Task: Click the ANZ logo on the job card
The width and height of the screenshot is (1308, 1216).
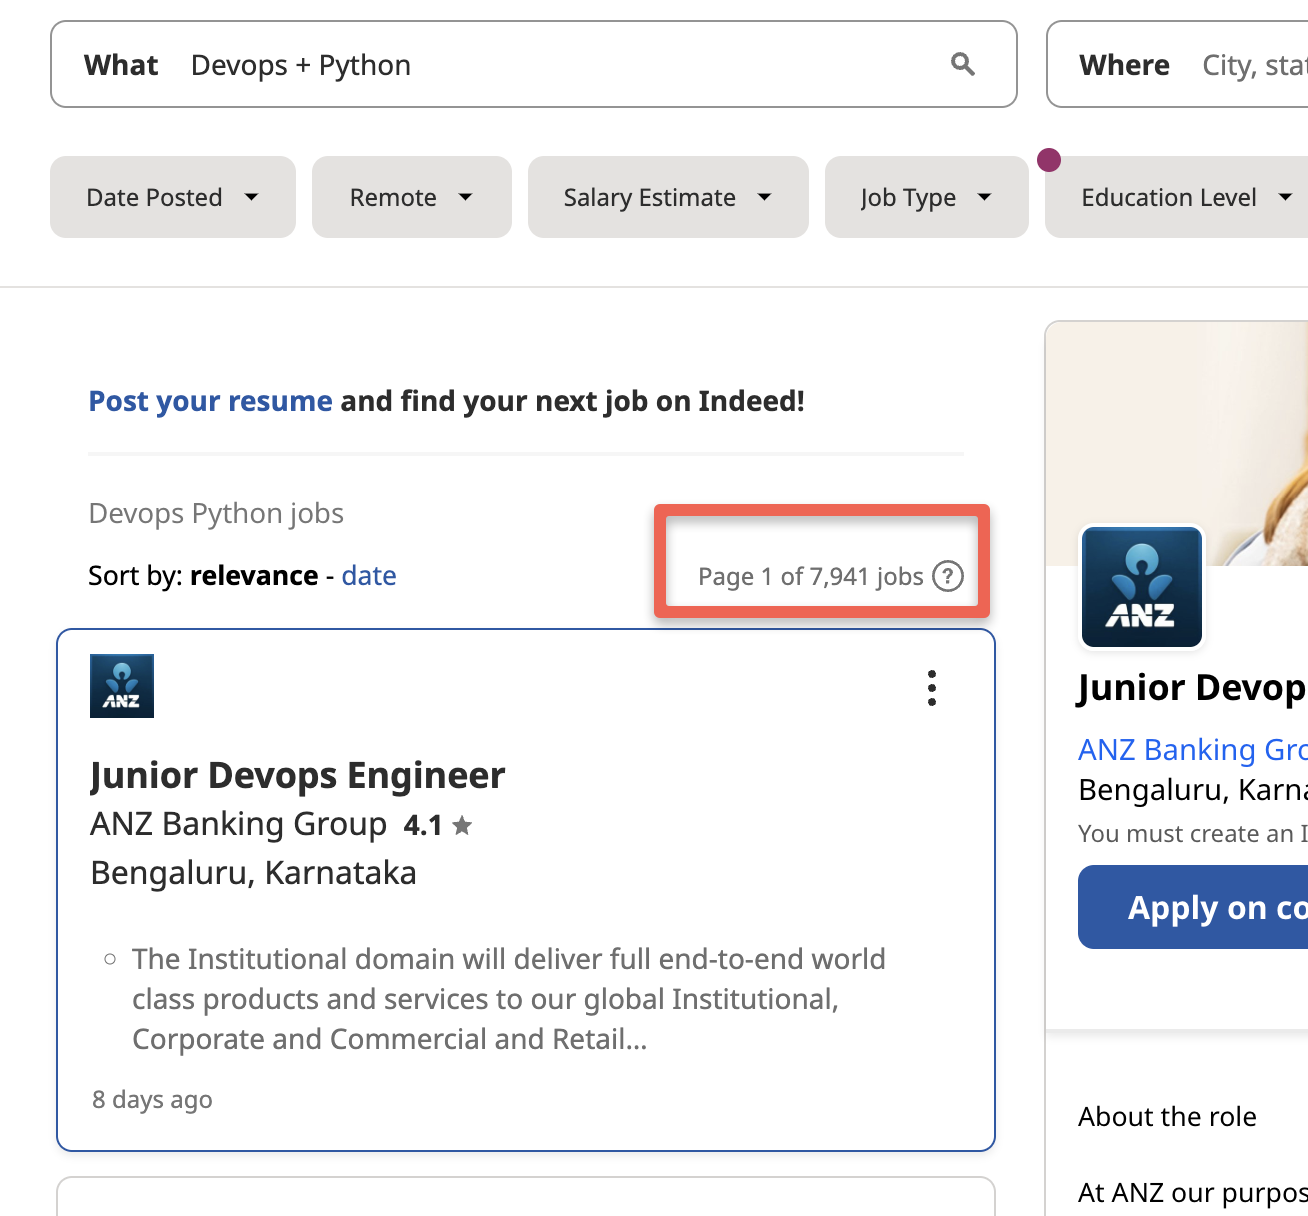Action: tap(121, 685)
